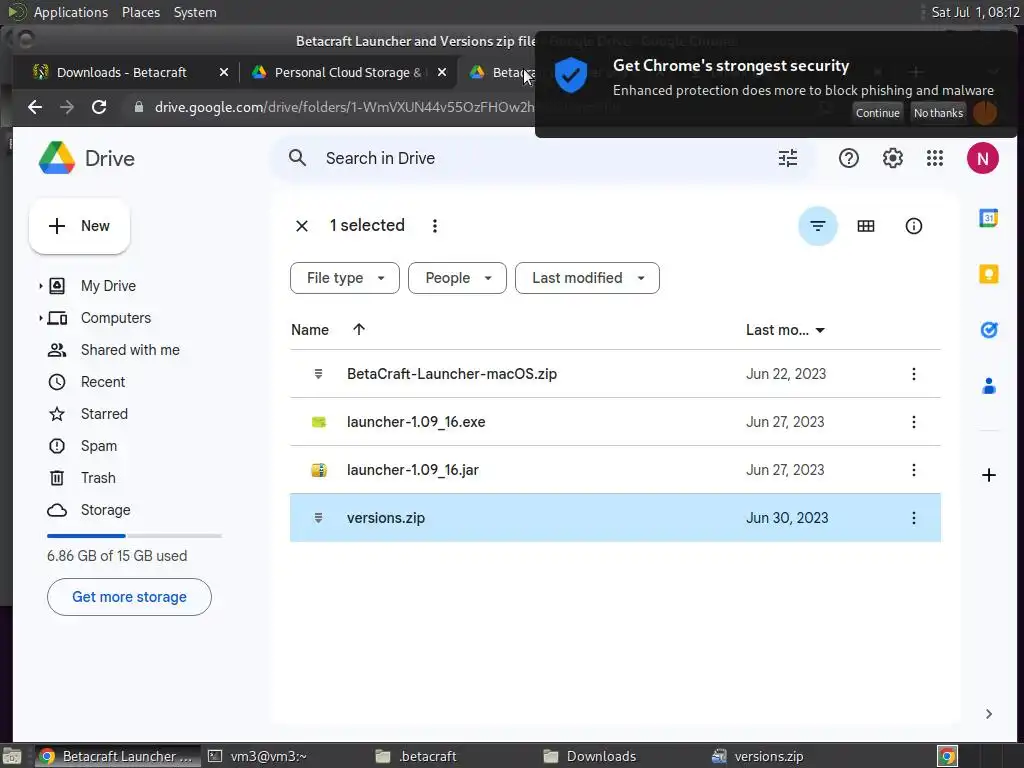The height and width of the screenshot is (768, 1024).
Task: Click the New button
Action: (79, 226)
